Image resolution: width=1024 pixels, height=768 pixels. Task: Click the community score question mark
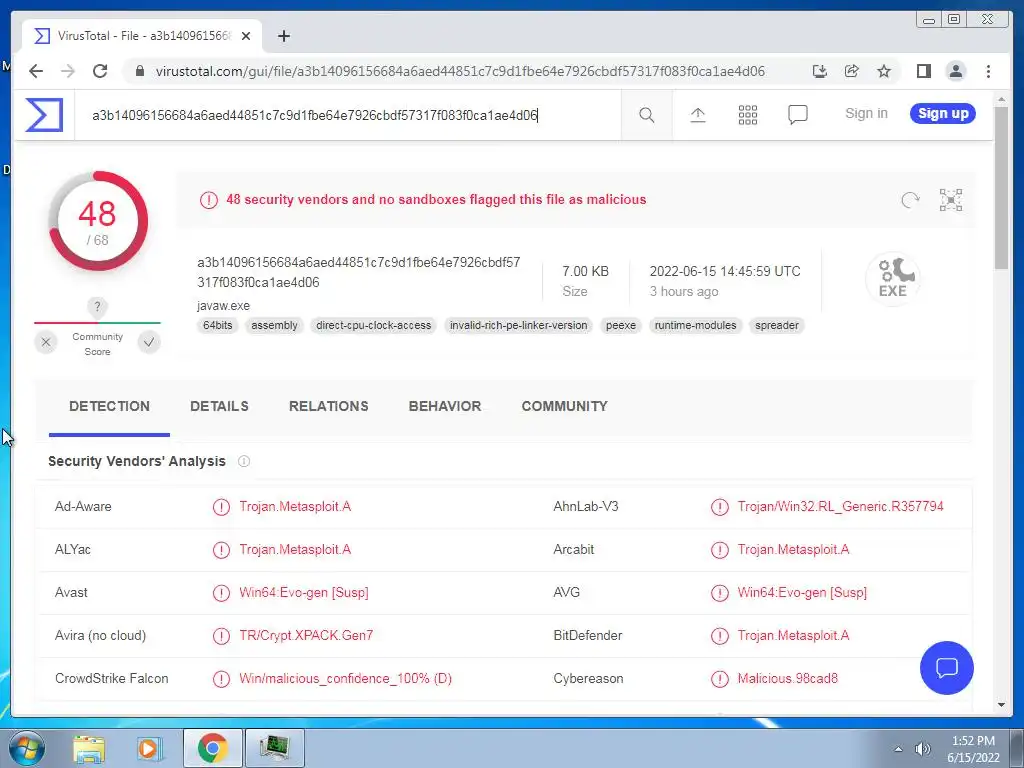tap(97, 306)
